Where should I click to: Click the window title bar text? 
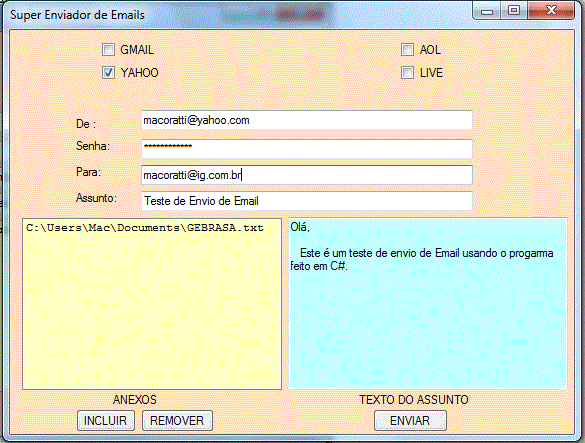coord(77,15)
